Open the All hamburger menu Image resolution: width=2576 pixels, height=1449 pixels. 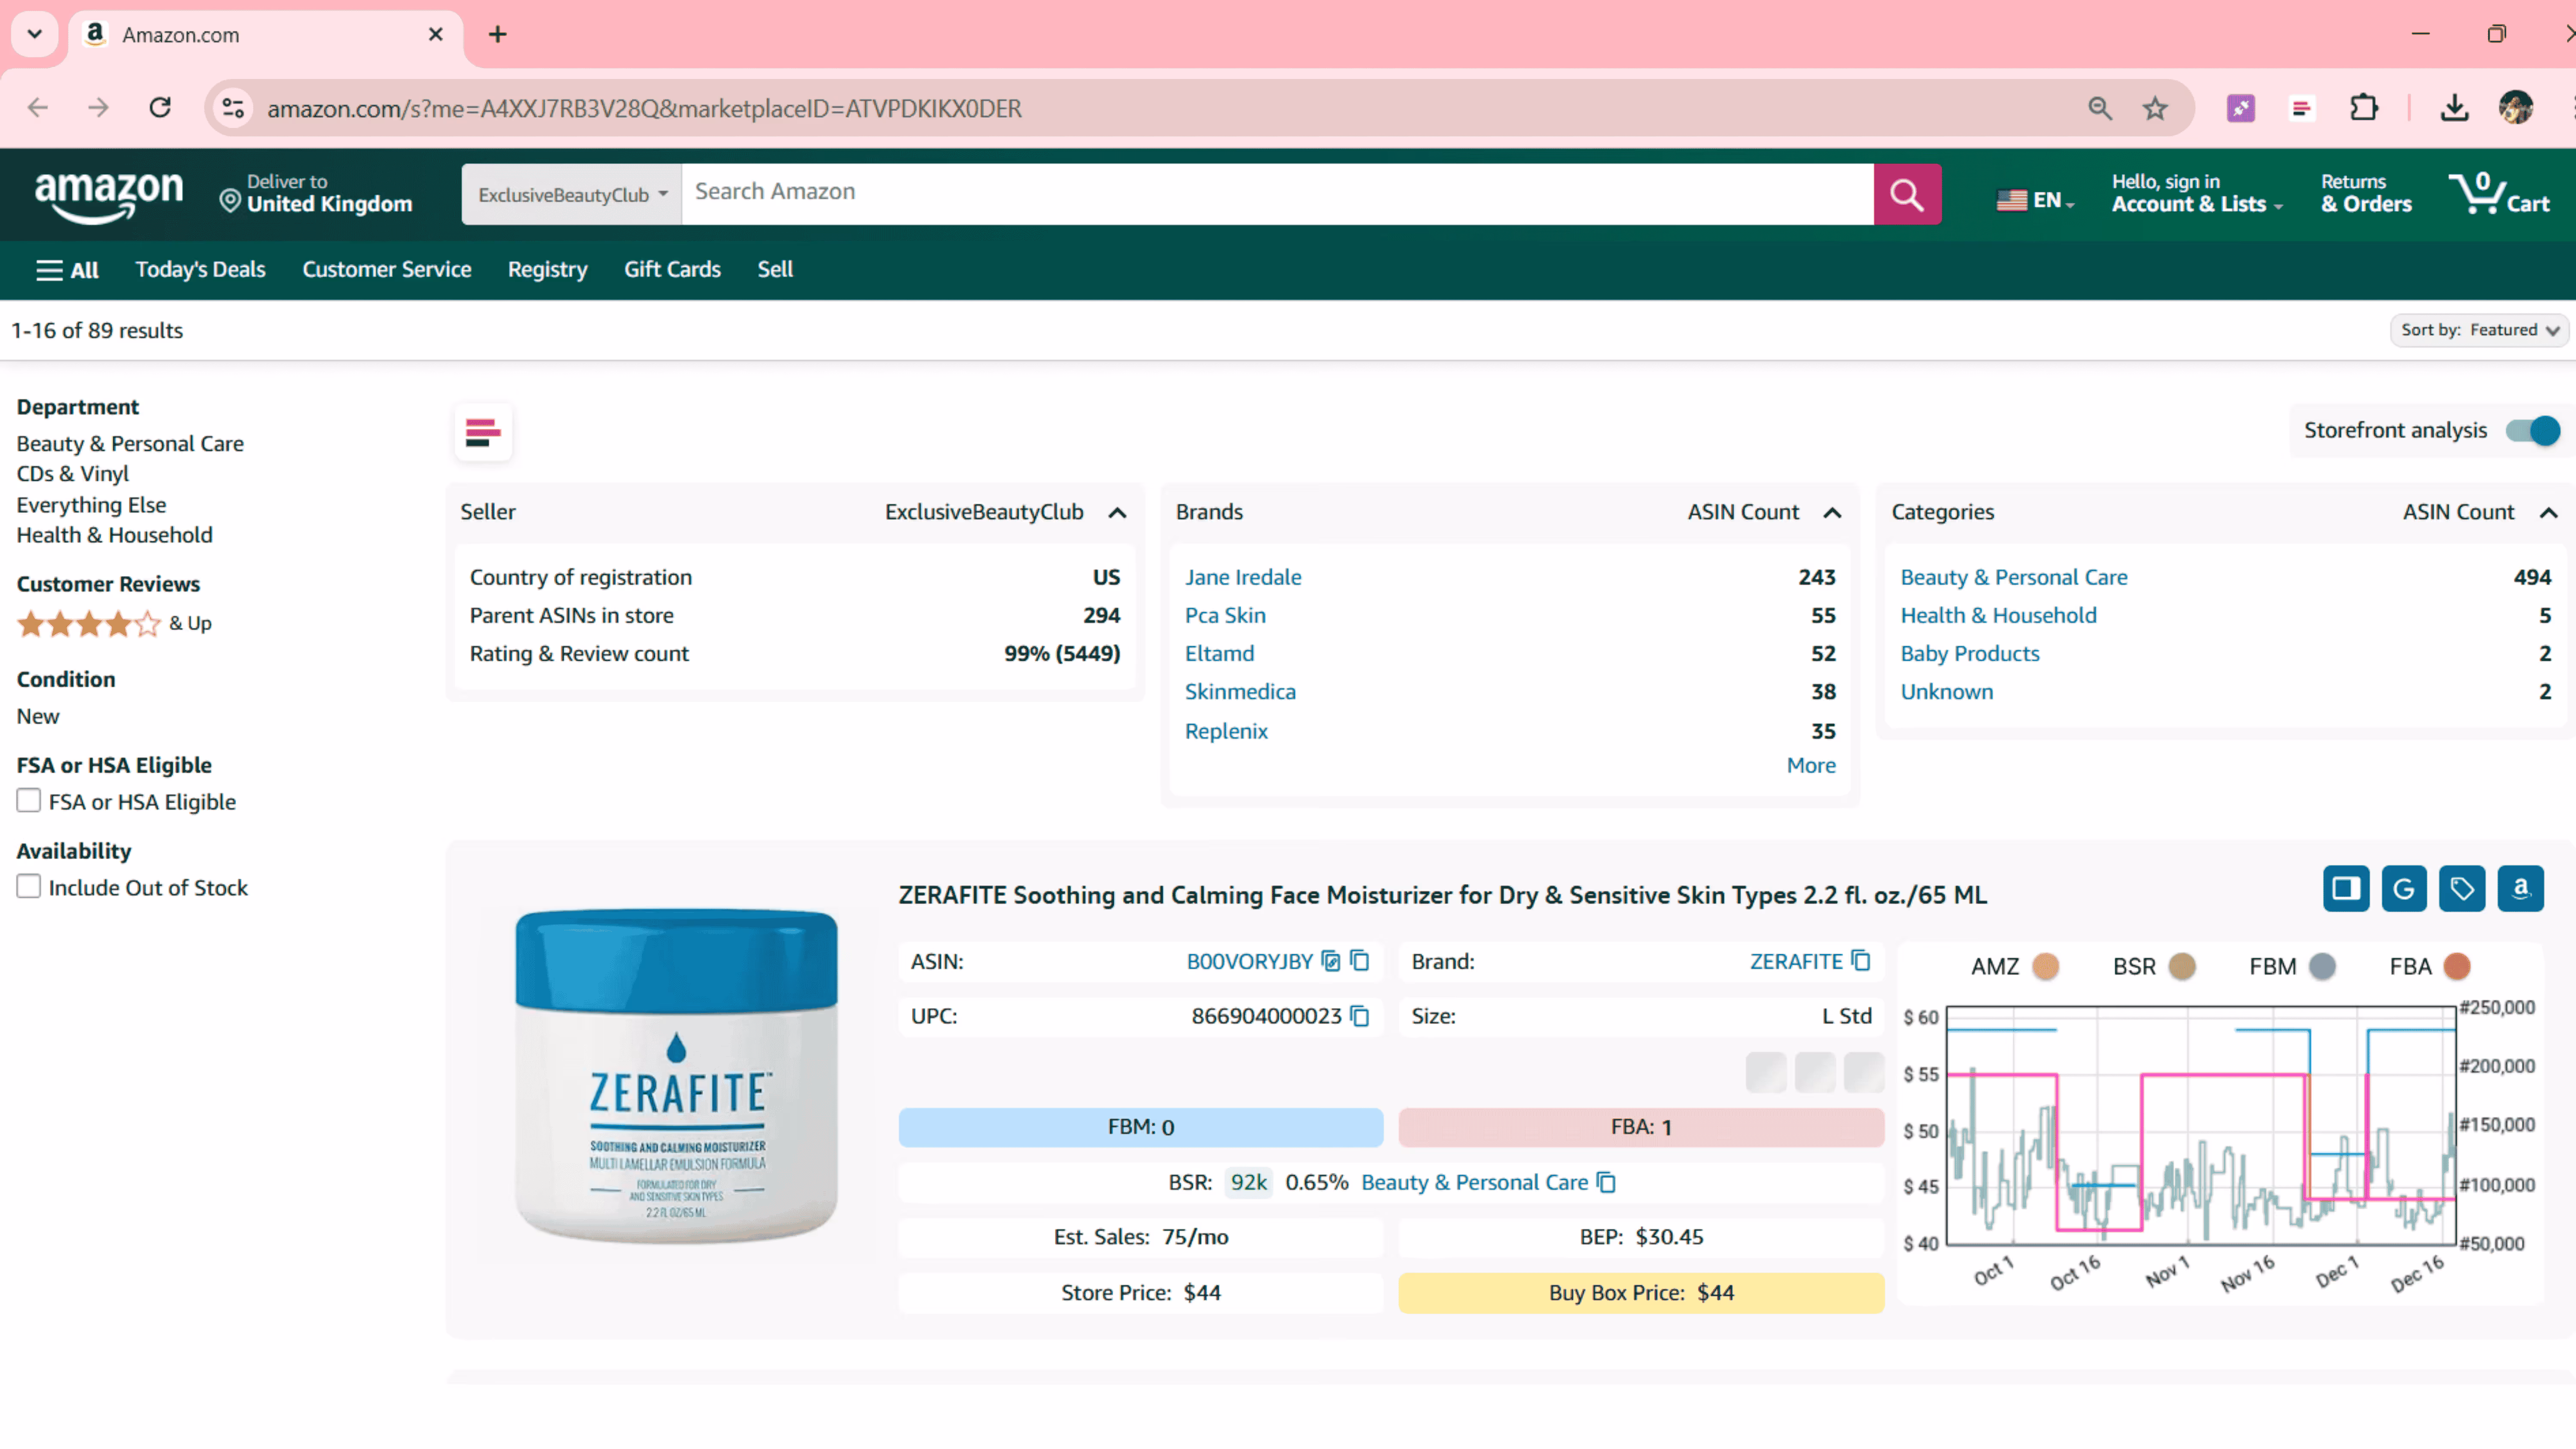66,269
